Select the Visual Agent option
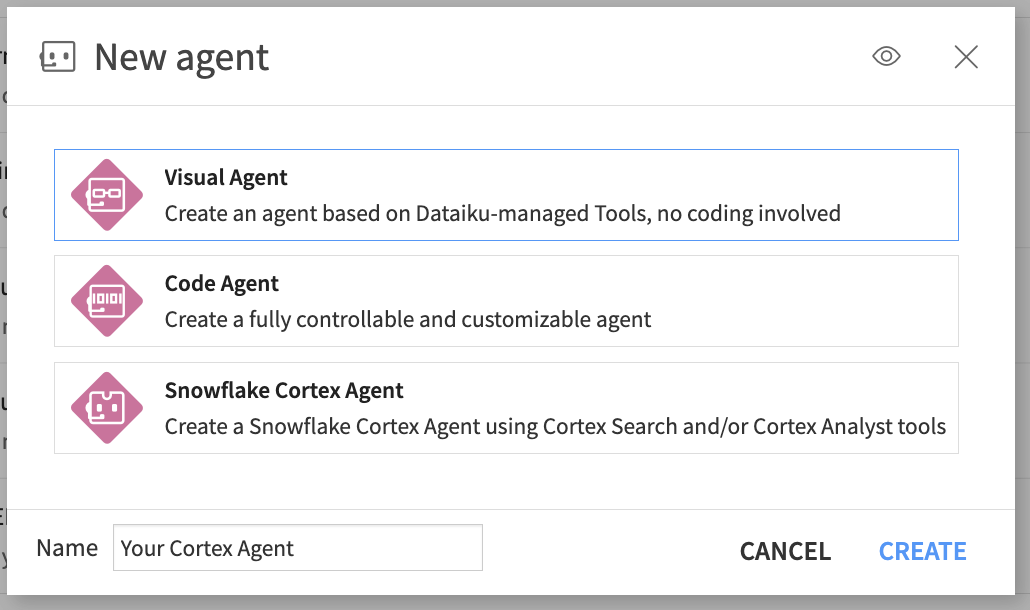 (507, 194)
